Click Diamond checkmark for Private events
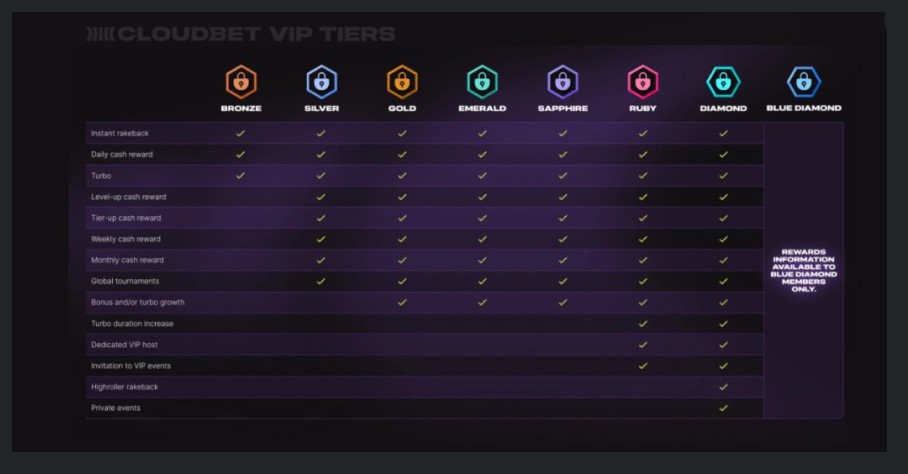This screenshot has width=908, height=474. click(x=723, y=408)
